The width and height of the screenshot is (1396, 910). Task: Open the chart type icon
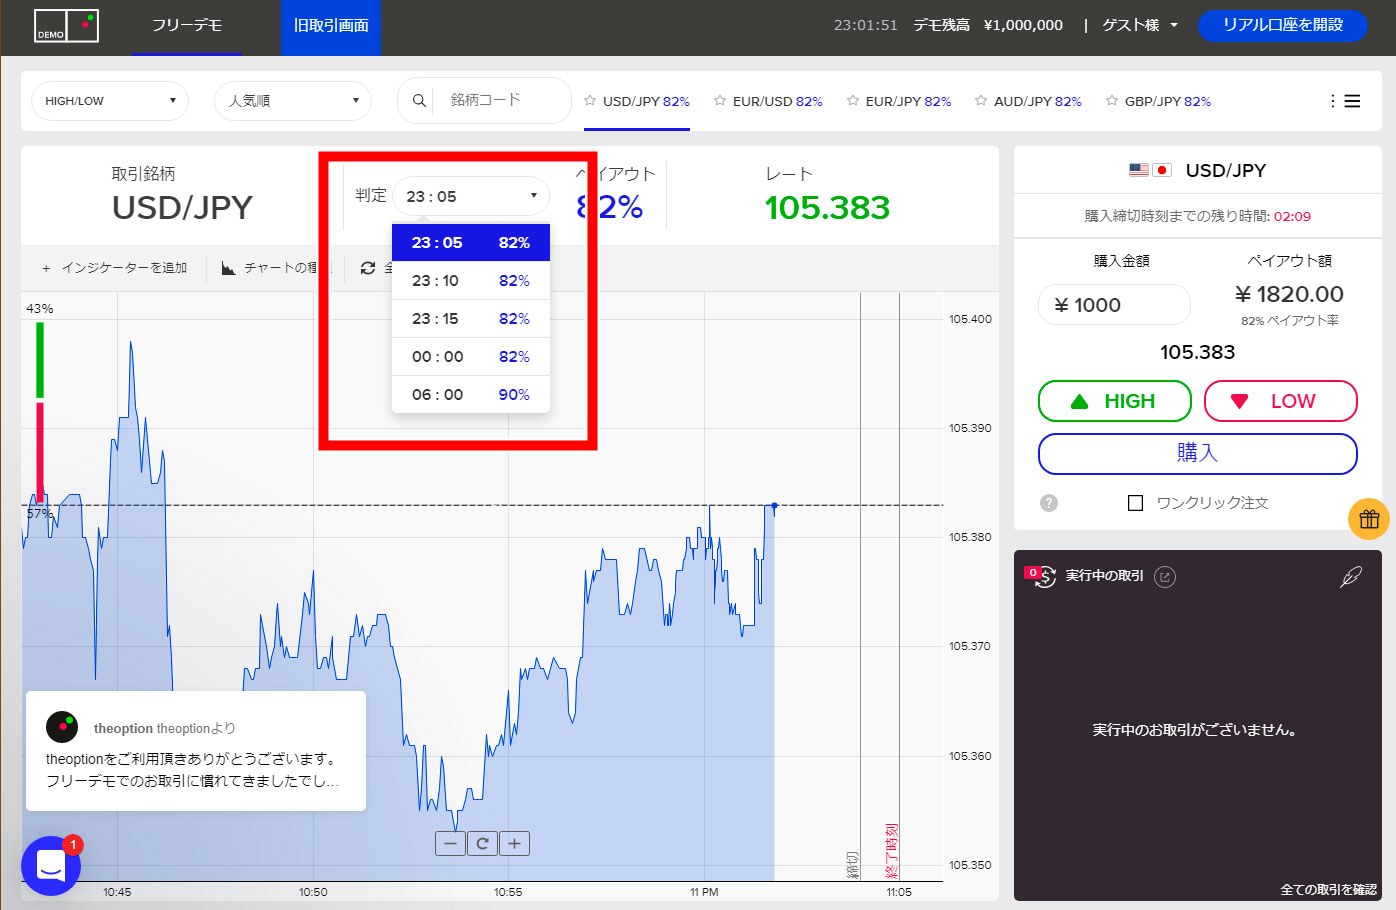pyautogui.click(x=229, y=268)
